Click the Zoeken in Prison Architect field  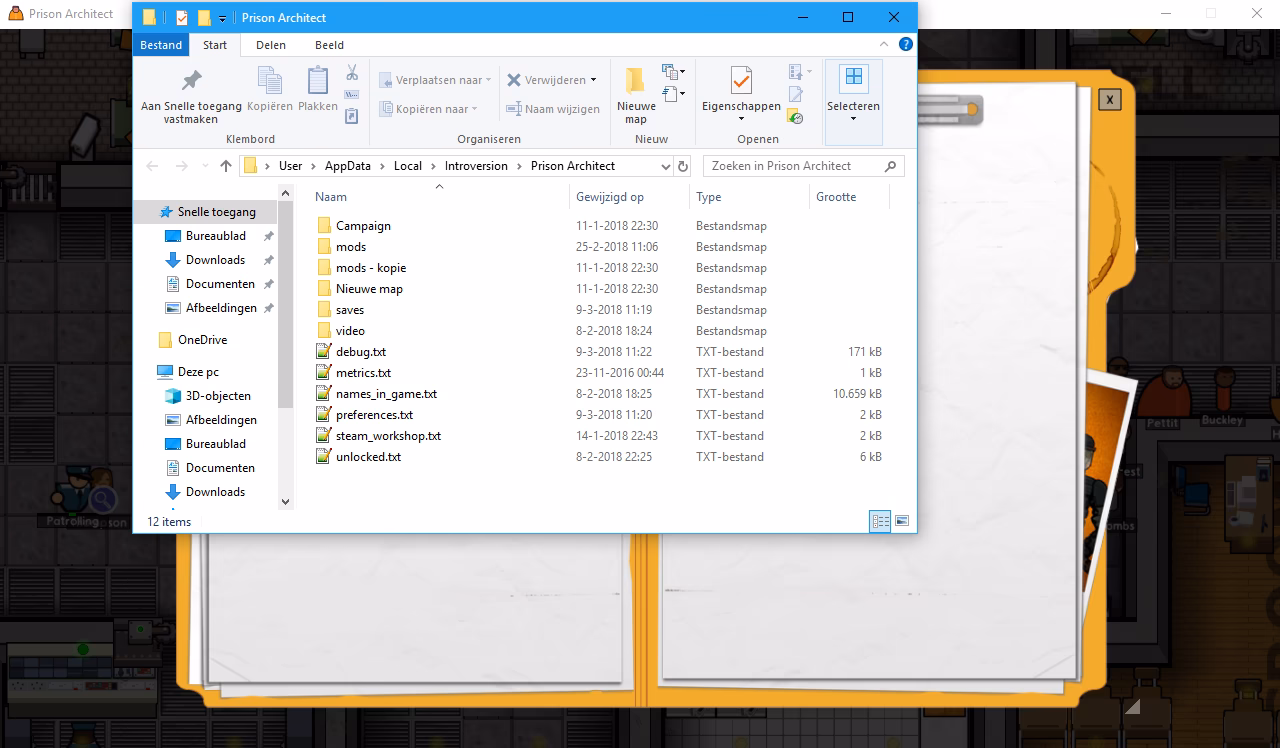pyautogui.click(x=803, y=166)
